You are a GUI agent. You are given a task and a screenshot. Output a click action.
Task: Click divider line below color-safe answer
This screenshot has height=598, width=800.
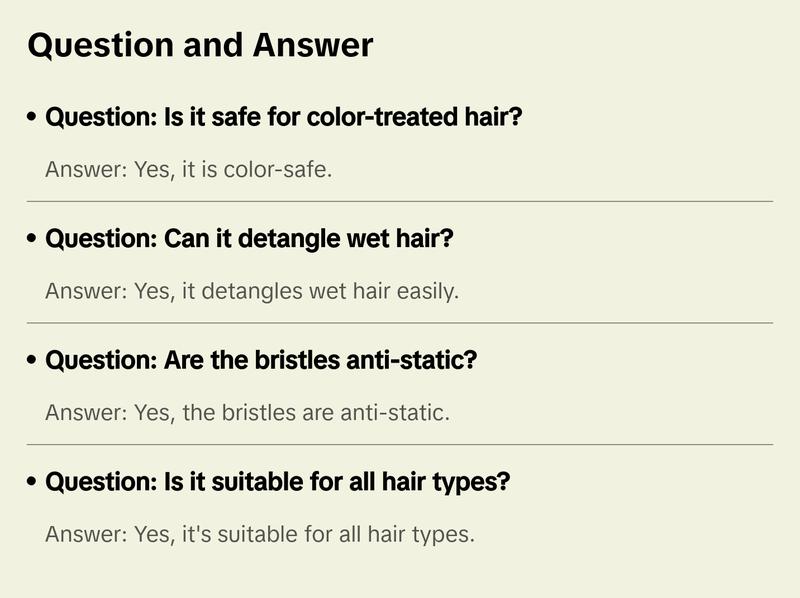[x=400, y=202]
